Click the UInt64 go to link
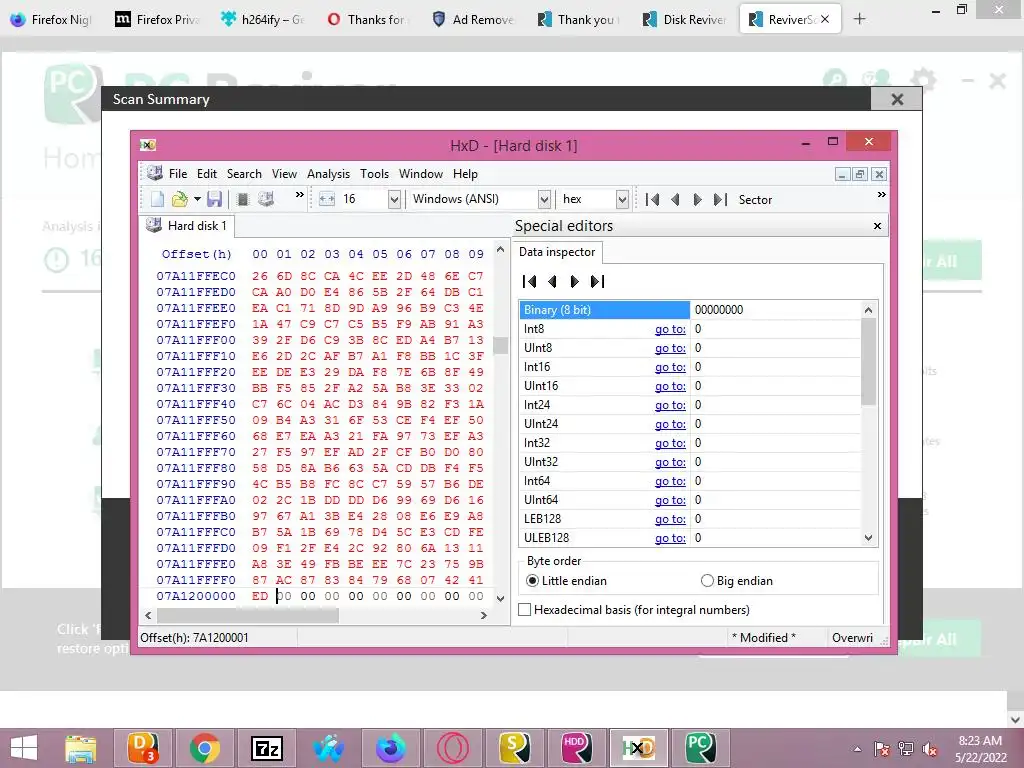 [x=670, y=500]
